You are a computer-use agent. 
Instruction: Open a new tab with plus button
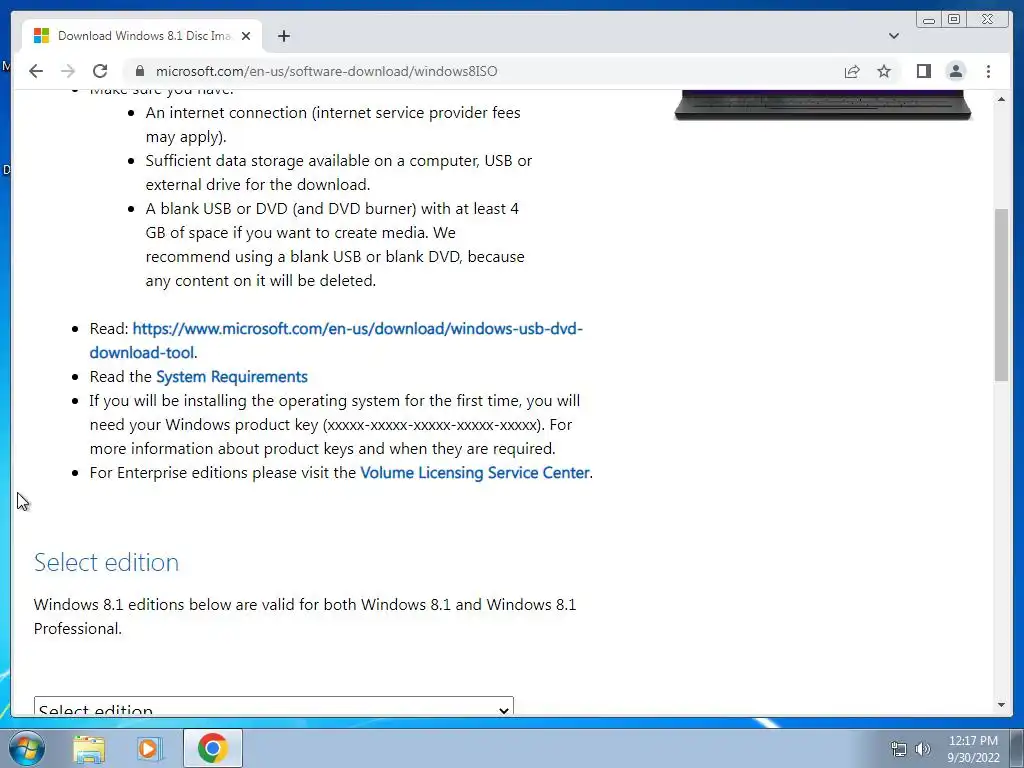click(x=283, y=36)
